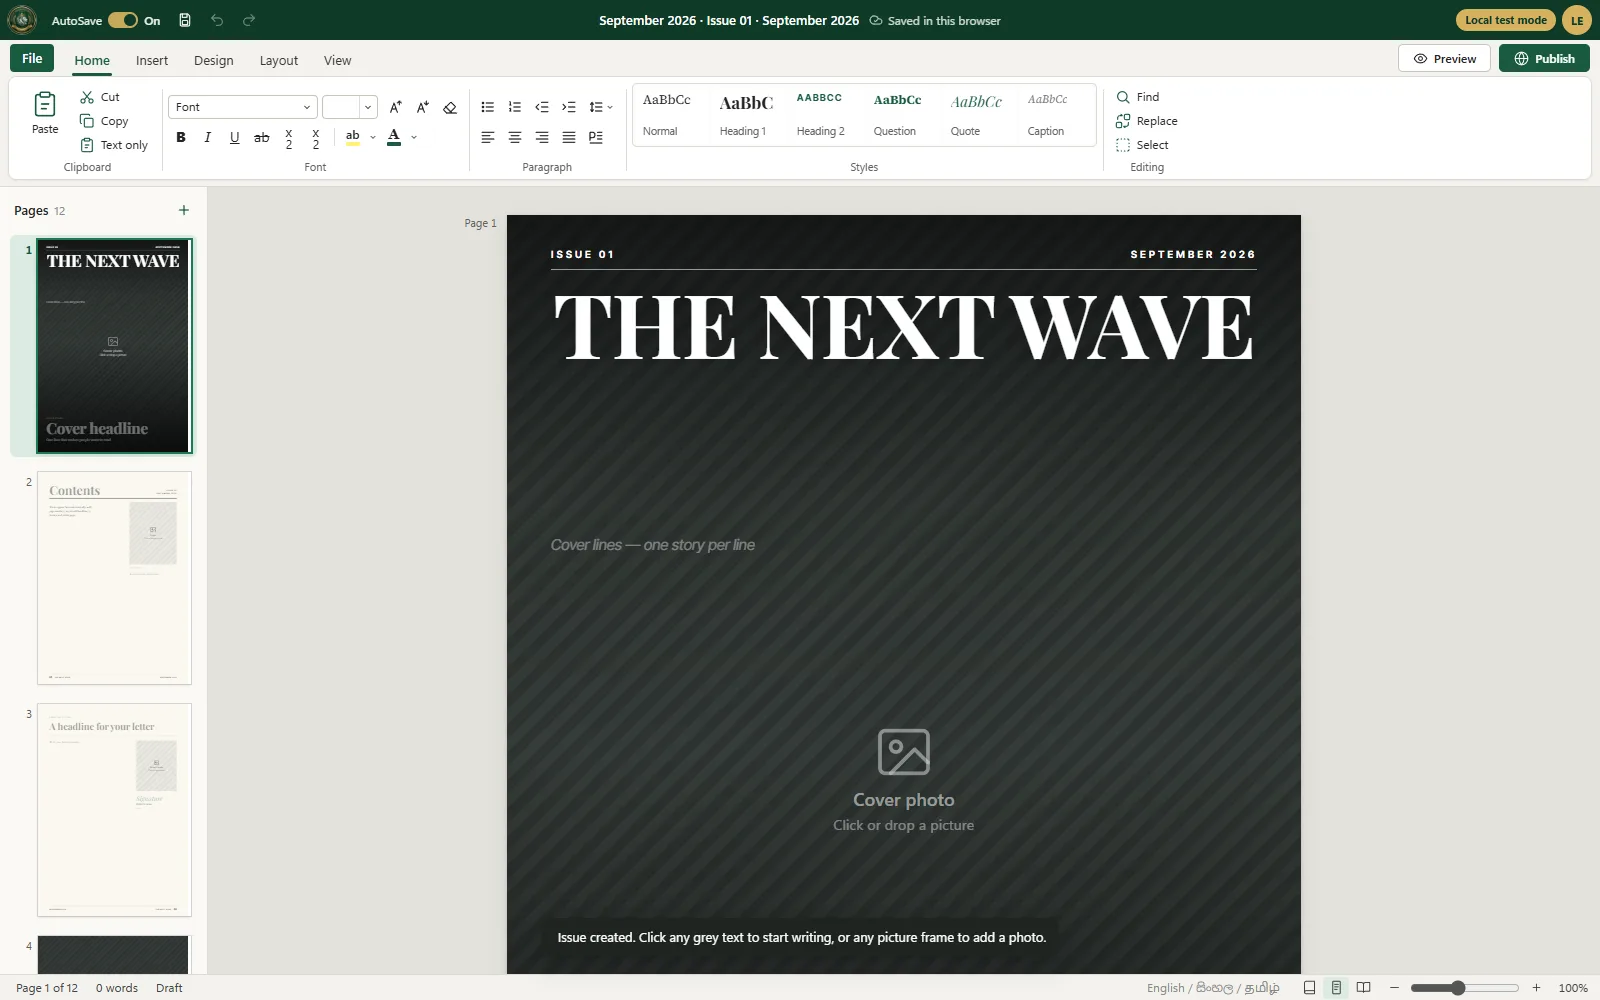1600x1000 pixels.
Task: Toggle underline formatting
Action: tap(235, 137)
